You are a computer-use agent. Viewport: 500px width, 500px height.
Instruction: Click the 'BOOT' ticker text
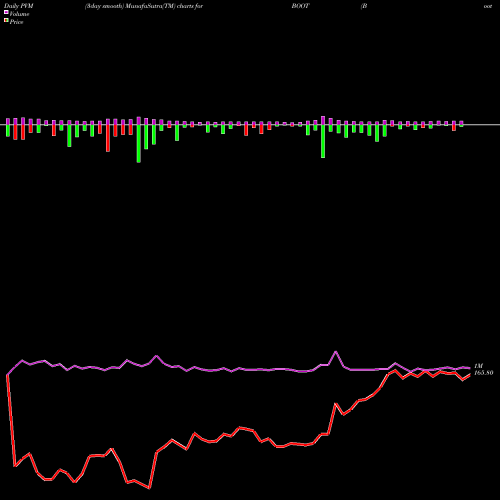coord(300,6)
